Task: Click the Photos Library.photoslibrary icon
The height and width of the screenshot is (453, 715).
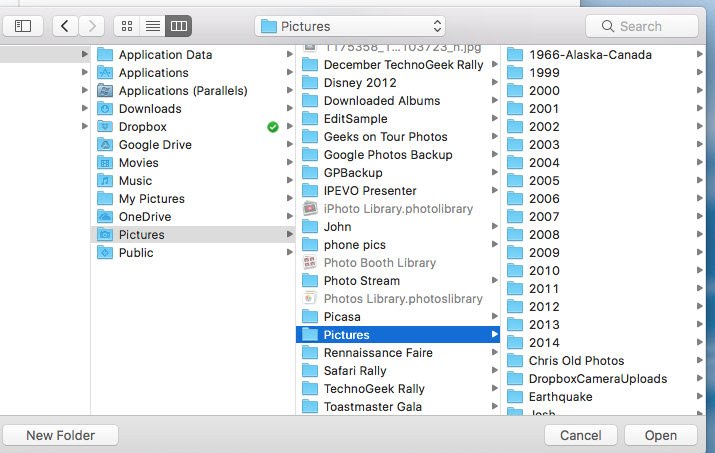Action: tap(310, 298)
